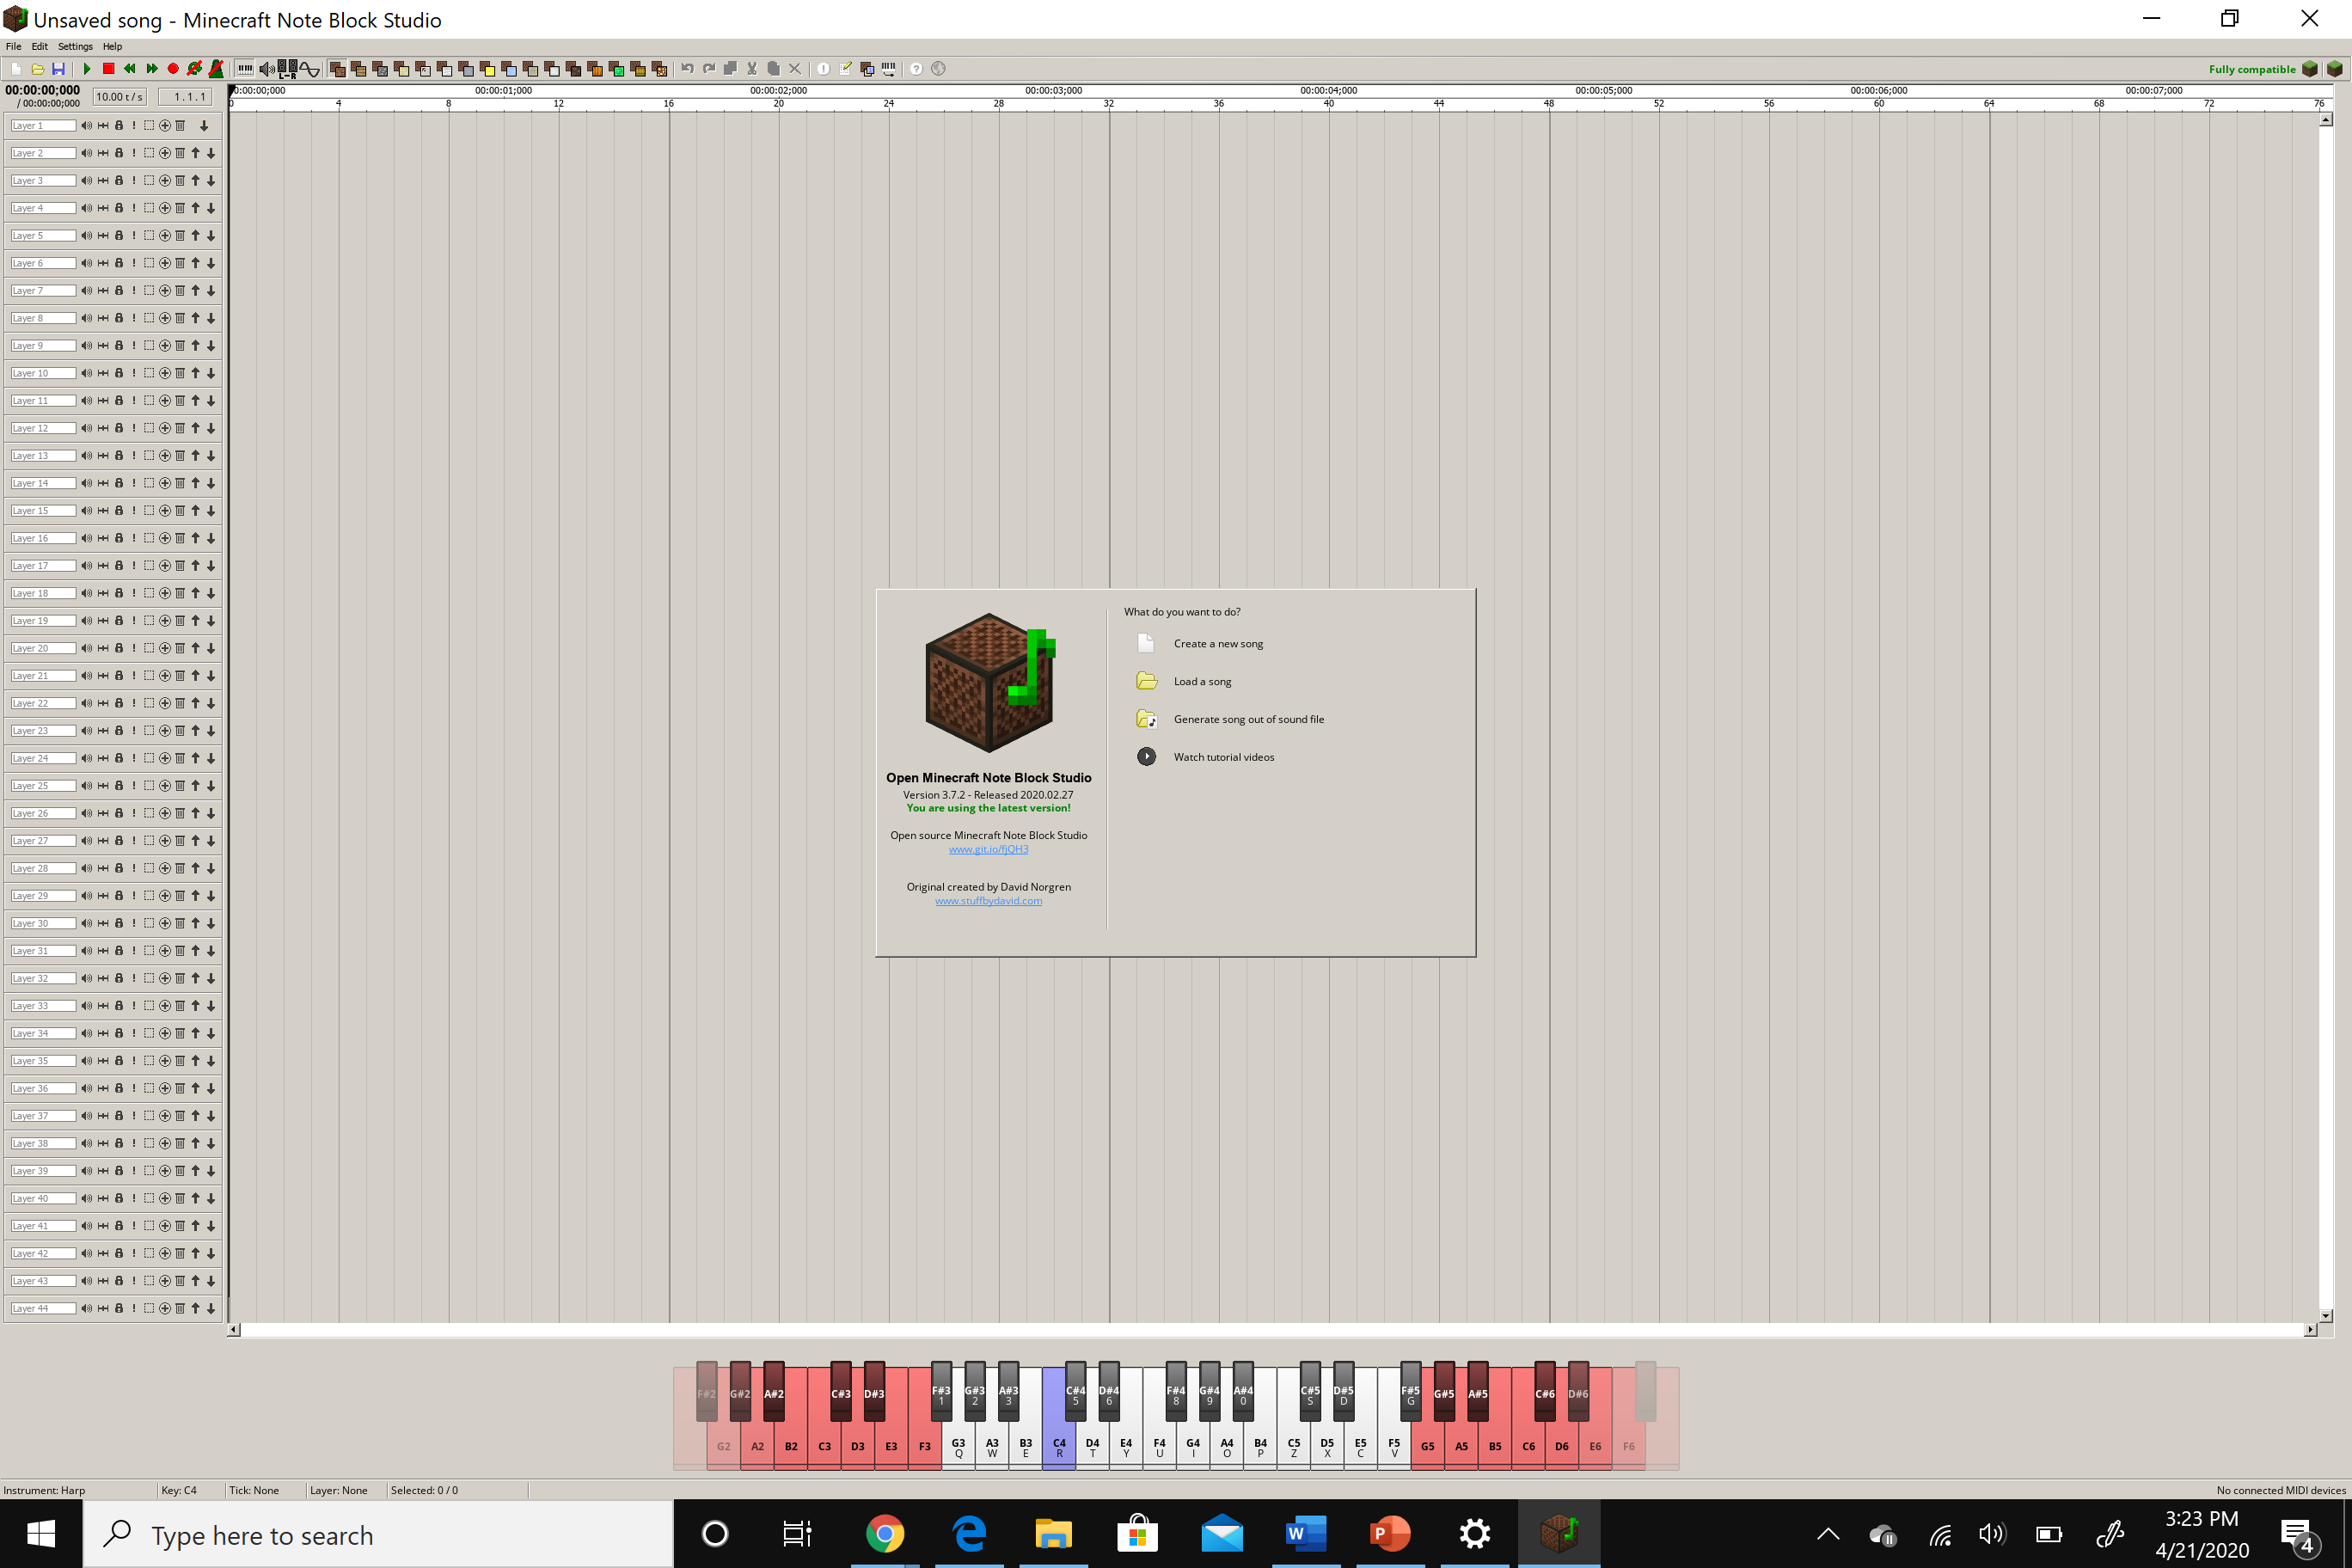2352x1568 pixels.
Task: Toggle the metronome icon in toolbar
Action: point(216,69)
